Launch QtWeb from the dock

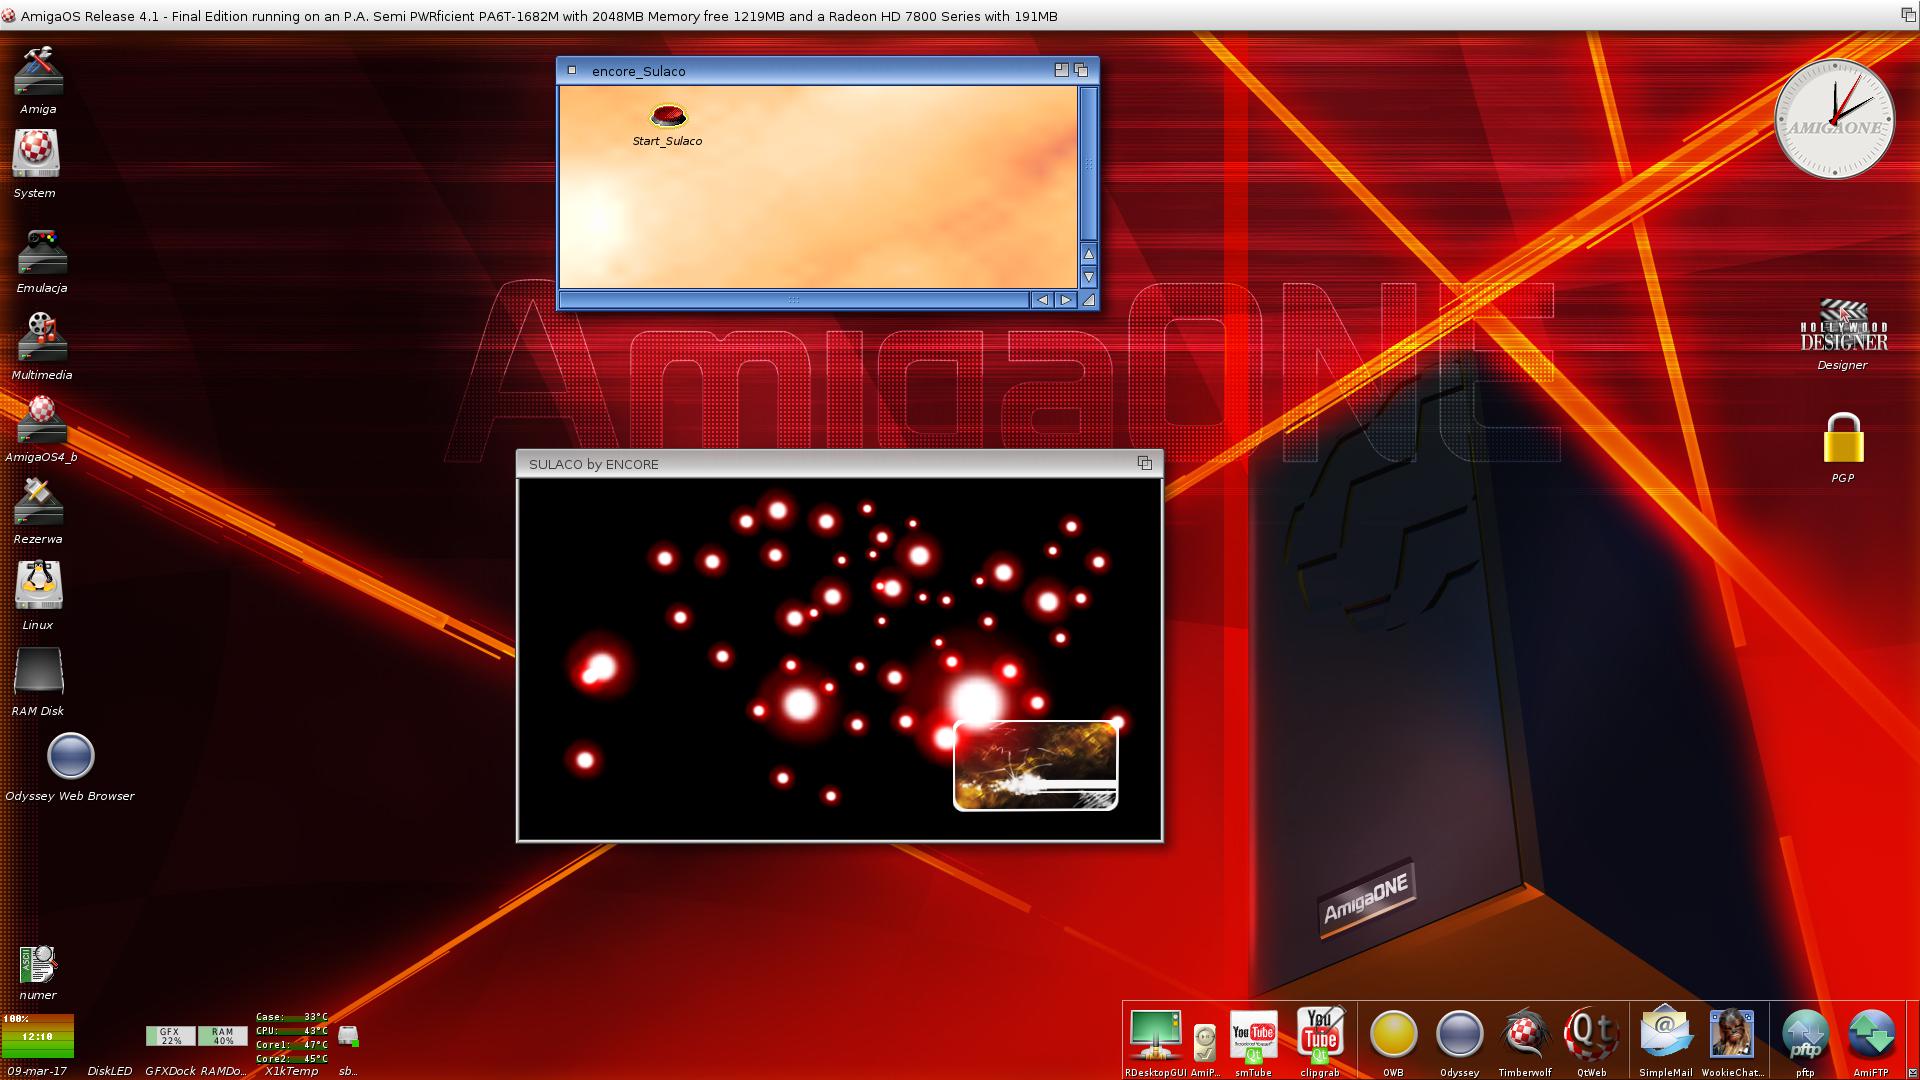(x=1591, y=1034)
